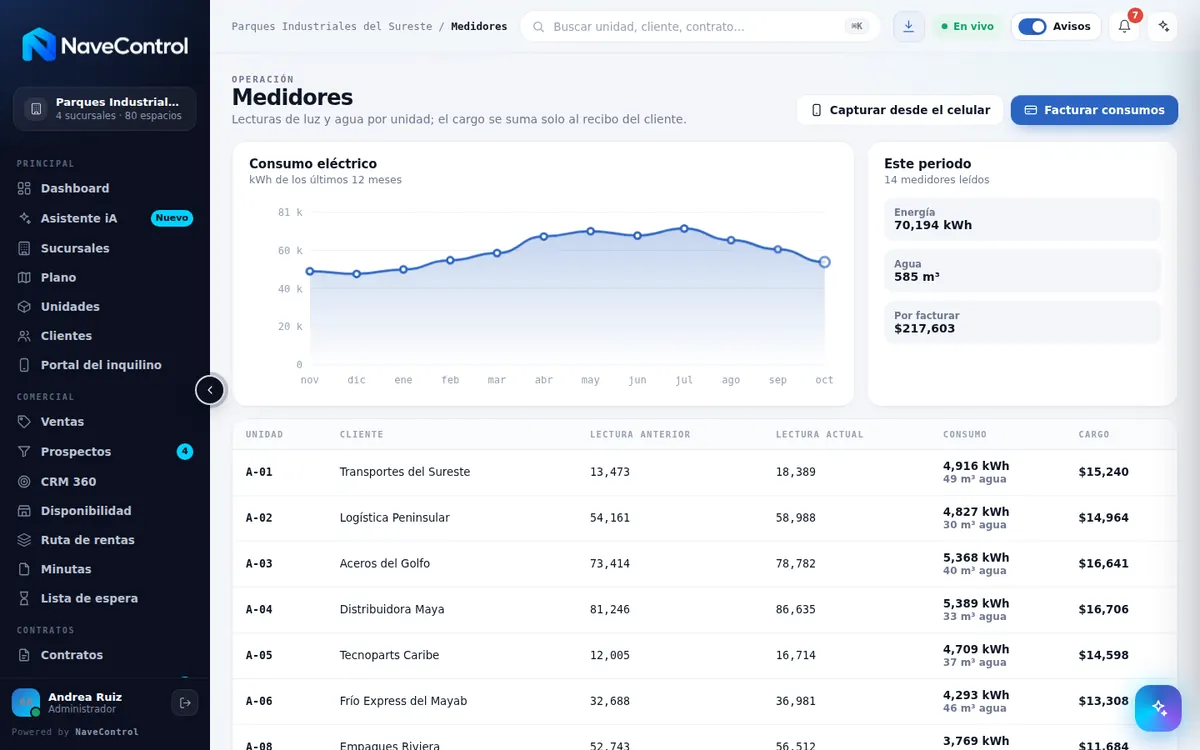Click the UNIDAD column header

(x=264, y=435)
